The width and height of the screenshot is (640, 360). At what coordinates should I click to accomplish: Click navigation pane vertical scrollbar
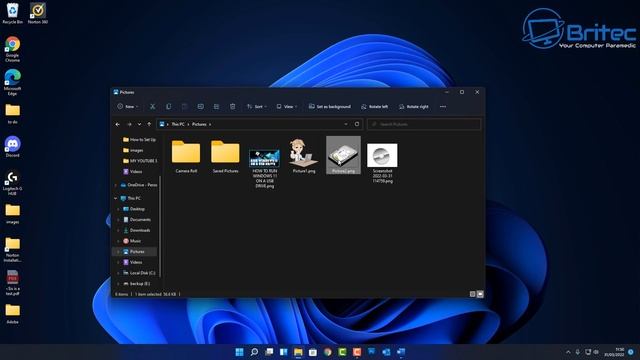click(160, 227)
